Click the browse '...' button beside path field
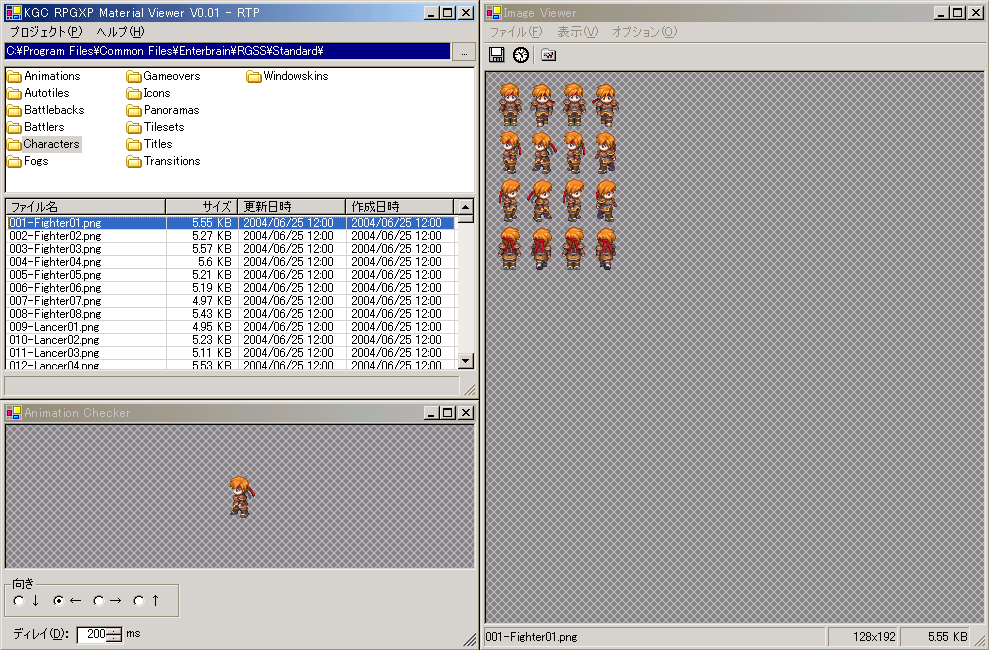The height and width of the screenshot is (650, 989). point(464,51)
